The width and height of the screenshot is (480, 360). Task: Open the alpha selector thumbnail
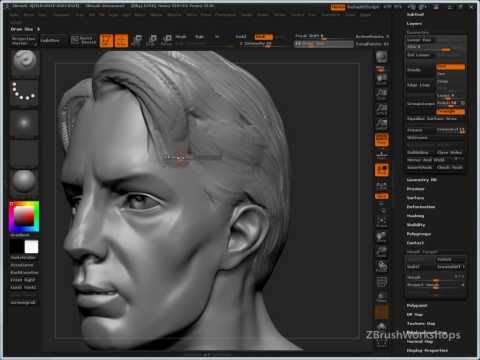[24, 122]
